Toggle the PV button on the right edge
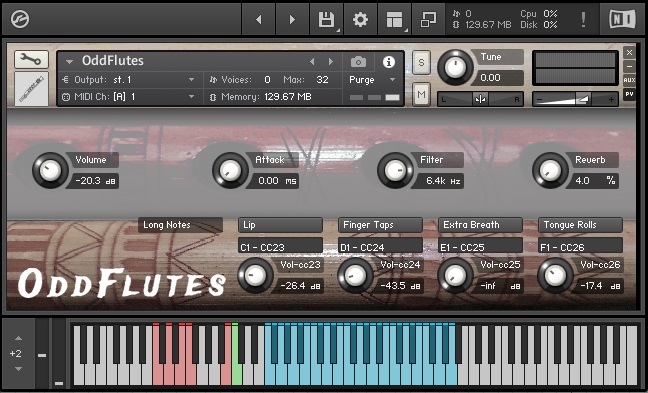 click(x=629, y=94)
